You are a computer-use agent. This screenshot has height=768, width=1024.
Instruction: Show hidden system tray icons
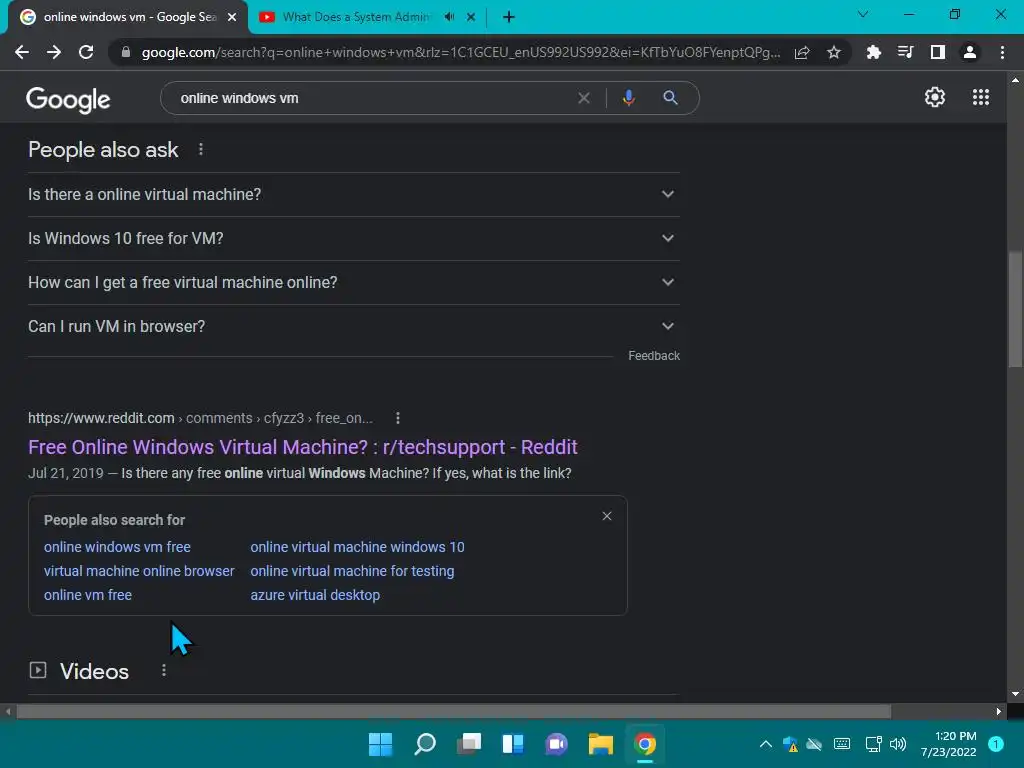click(x=766, y=744)
